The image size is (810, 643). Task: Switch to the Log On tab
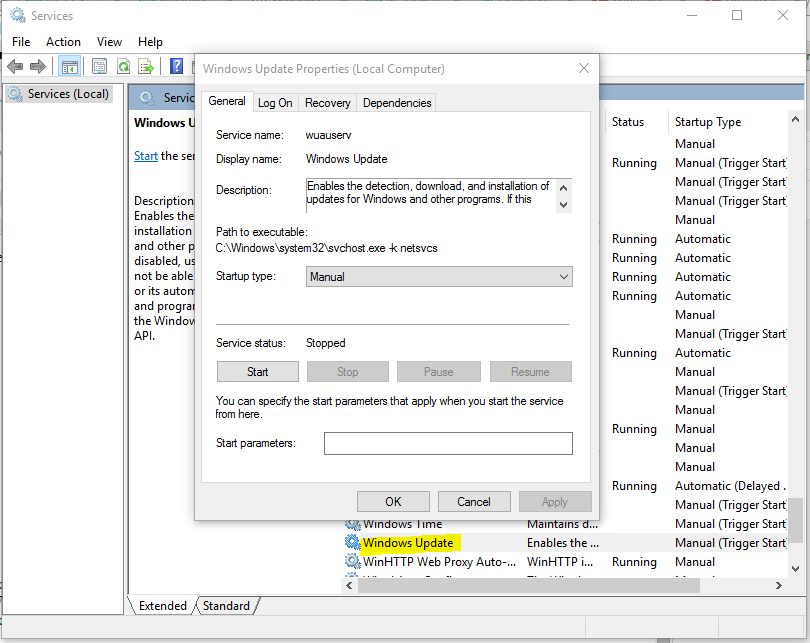(x=275, y=103)
